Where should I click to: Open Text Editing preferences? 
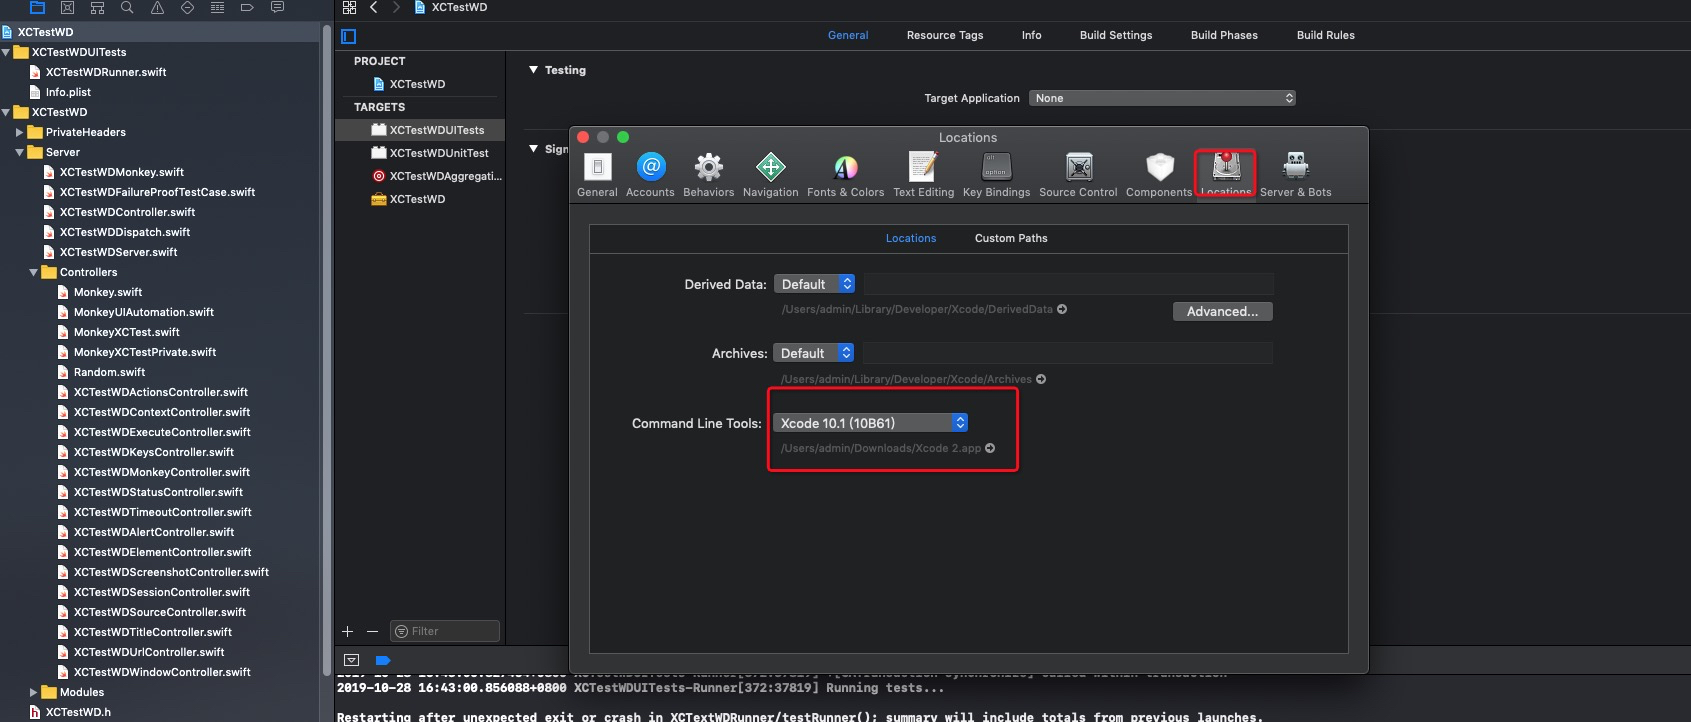(923, 167)
